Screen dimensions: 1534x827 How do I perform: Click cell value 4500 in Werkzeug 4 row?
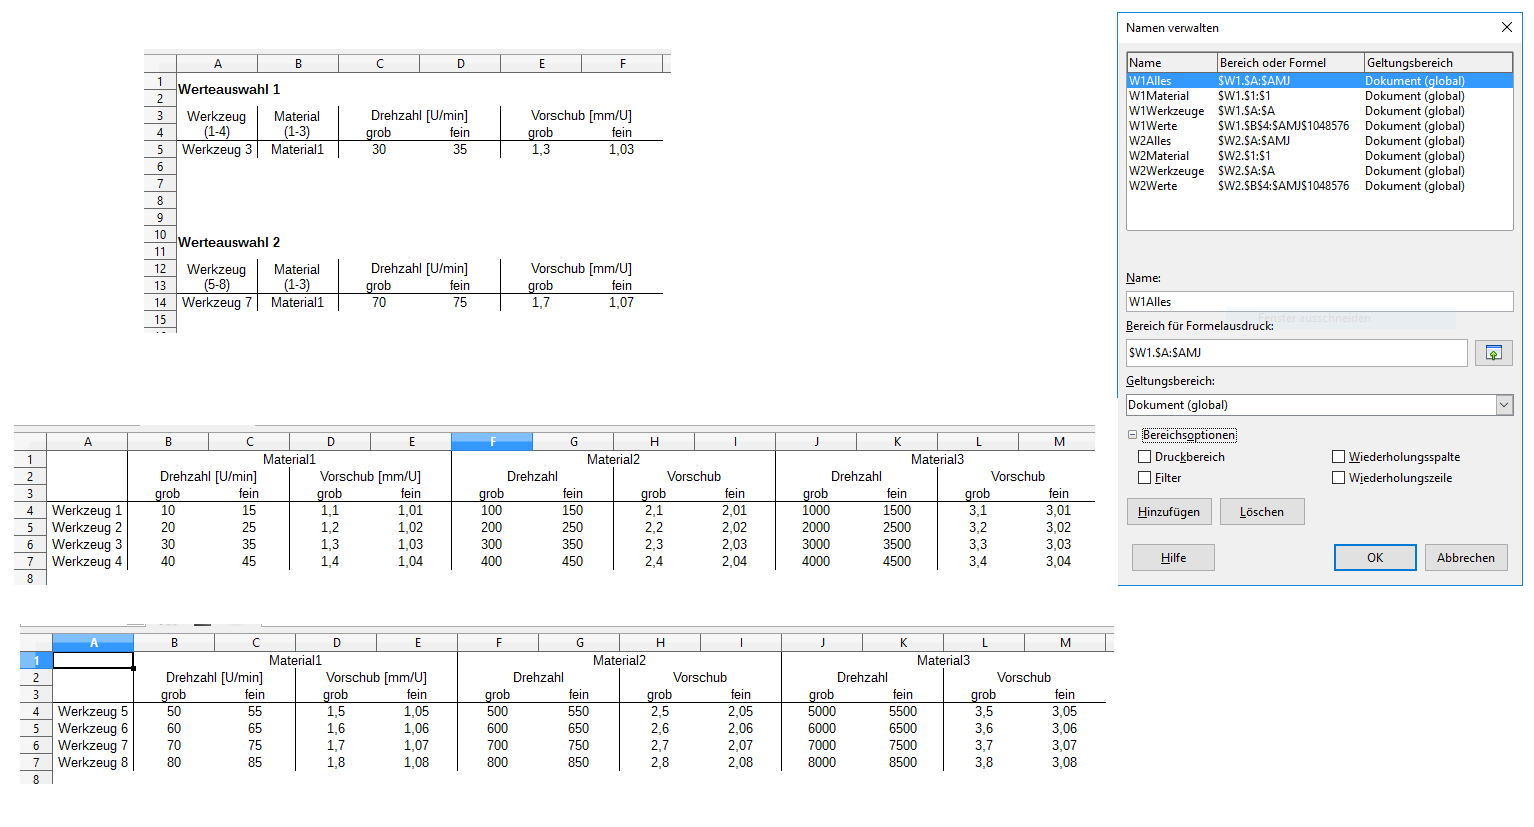[897, 561]
